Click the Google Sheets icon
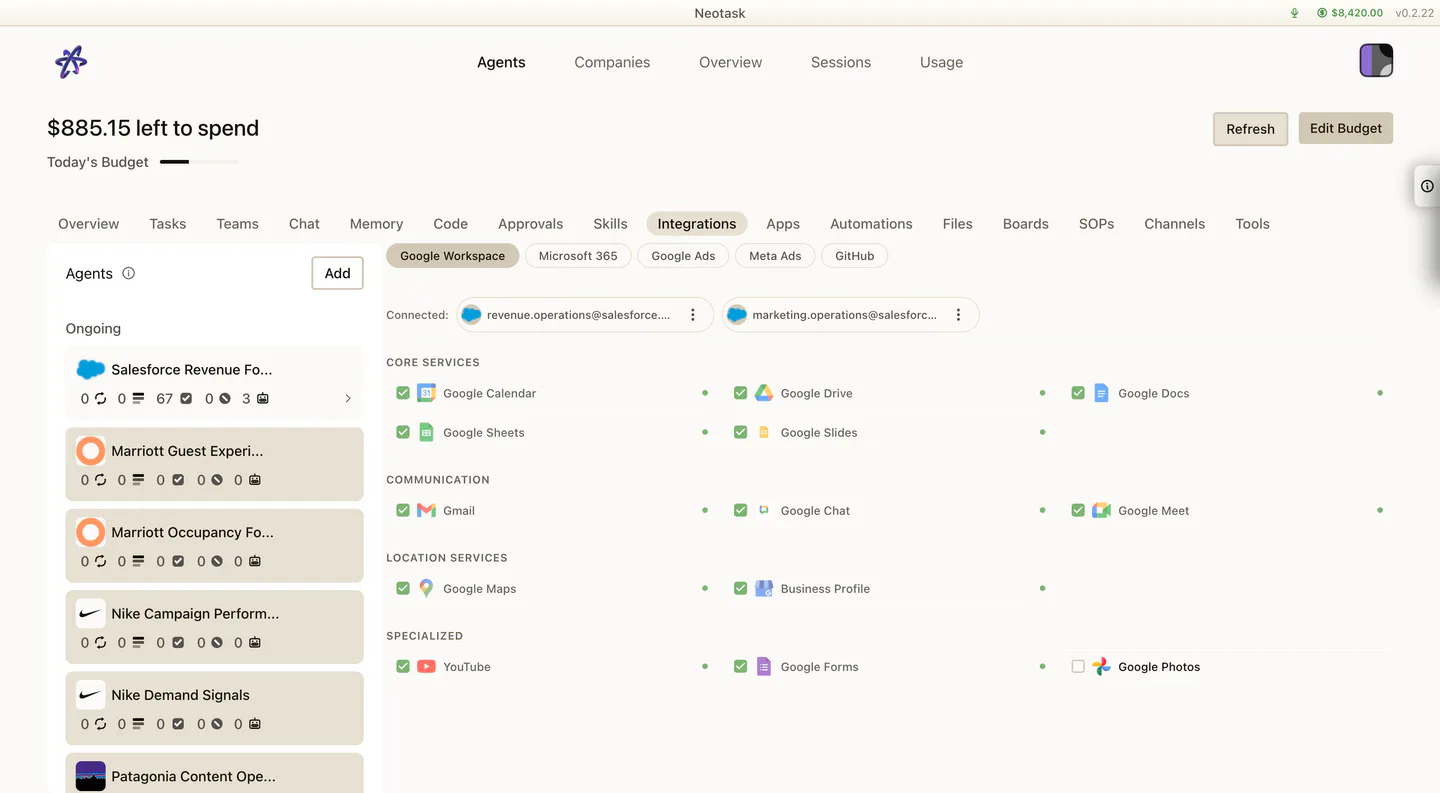The width and height of the screenshot is (1440, 793). pos(426,432)
